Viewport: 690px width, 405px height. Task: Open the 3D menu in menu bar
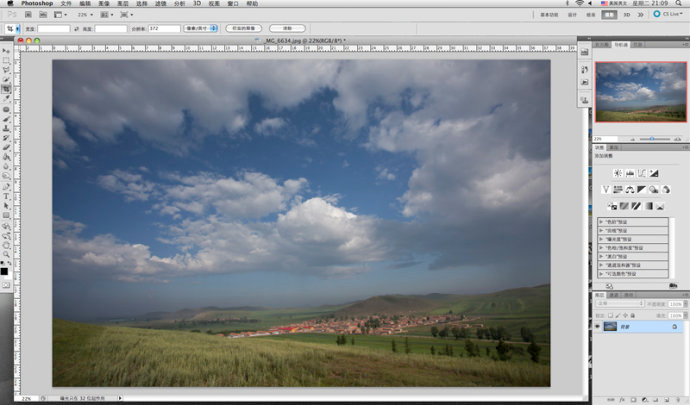(x=197, y=4)
